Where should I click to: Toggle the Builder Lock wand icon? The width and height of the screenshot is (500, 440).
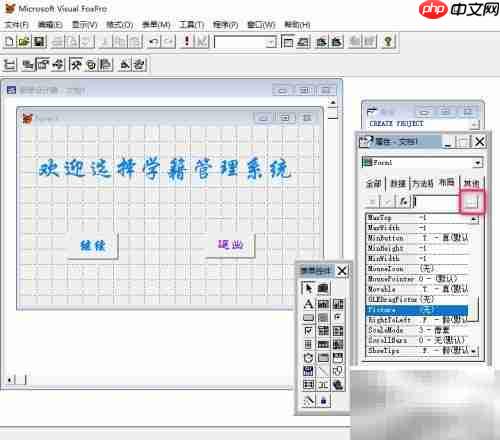coord(308,400)
